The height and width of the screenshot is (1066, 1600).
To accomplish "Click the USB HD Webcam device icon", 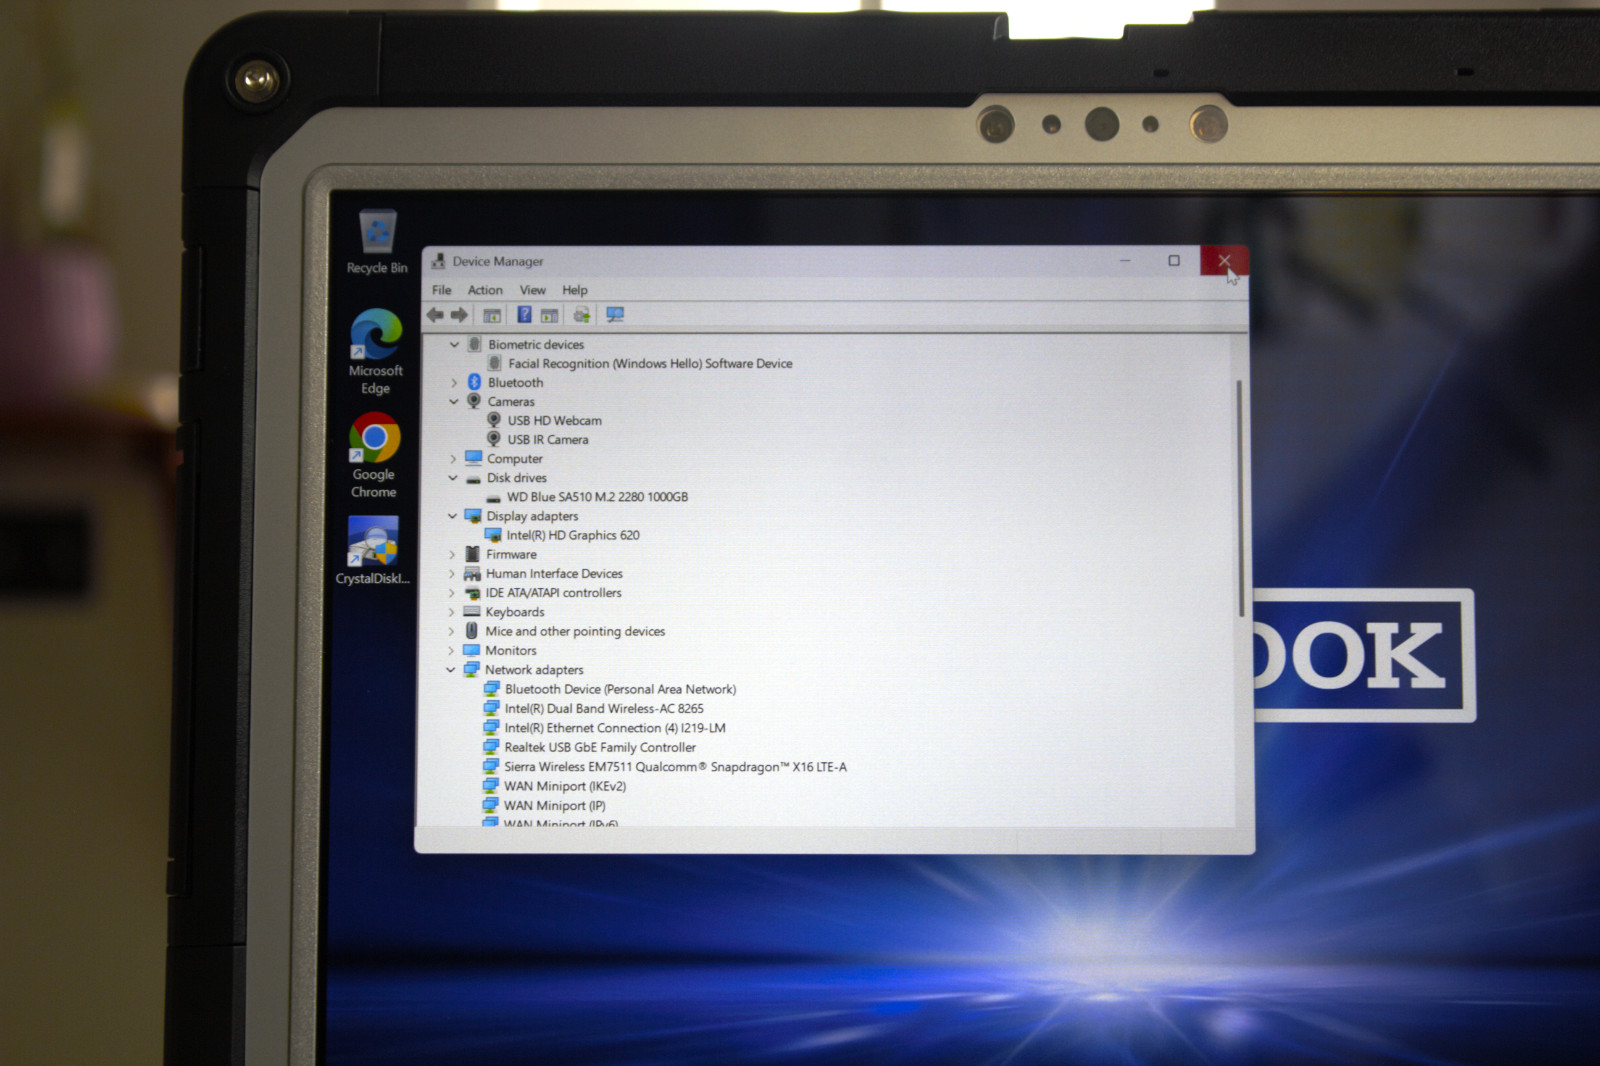I will pos(494,420).
